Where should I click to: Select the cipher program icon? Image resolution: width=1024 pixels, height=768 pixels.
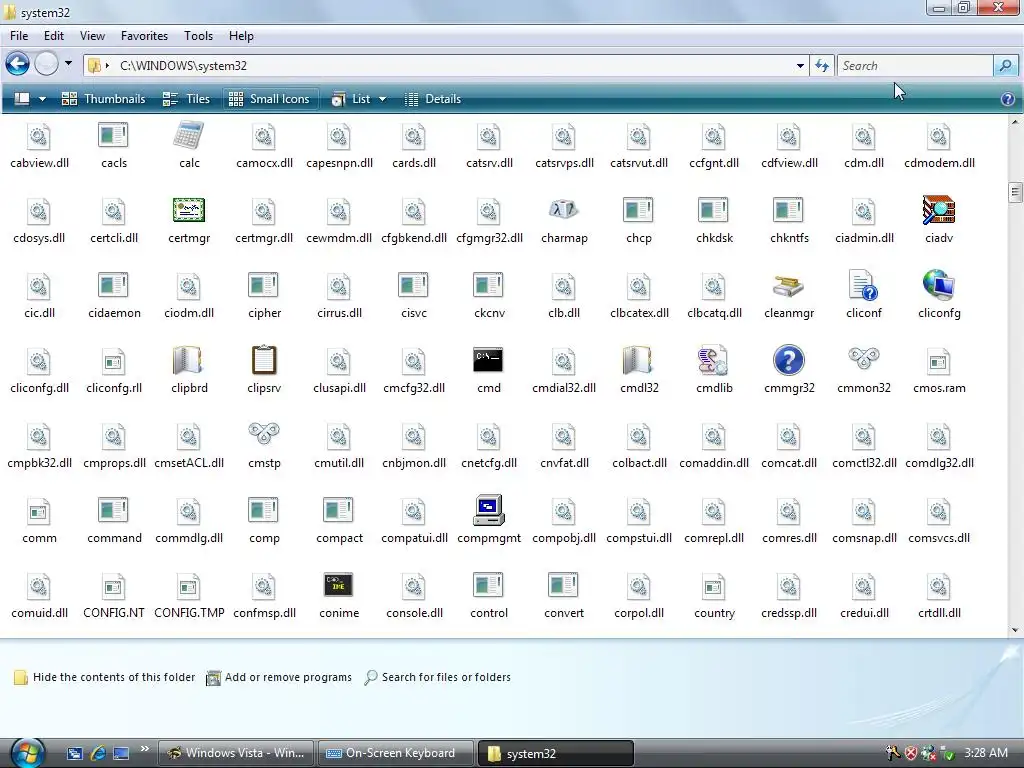(x=264, y=285)
